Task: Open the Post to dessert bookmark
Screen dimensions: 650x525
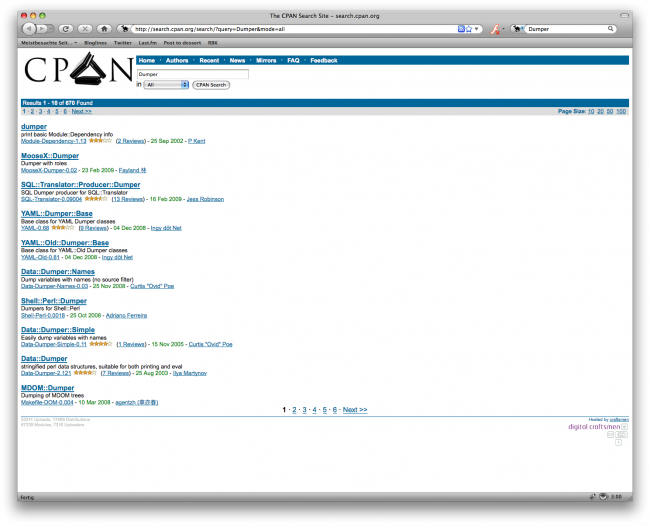Action: pos(182,43)
